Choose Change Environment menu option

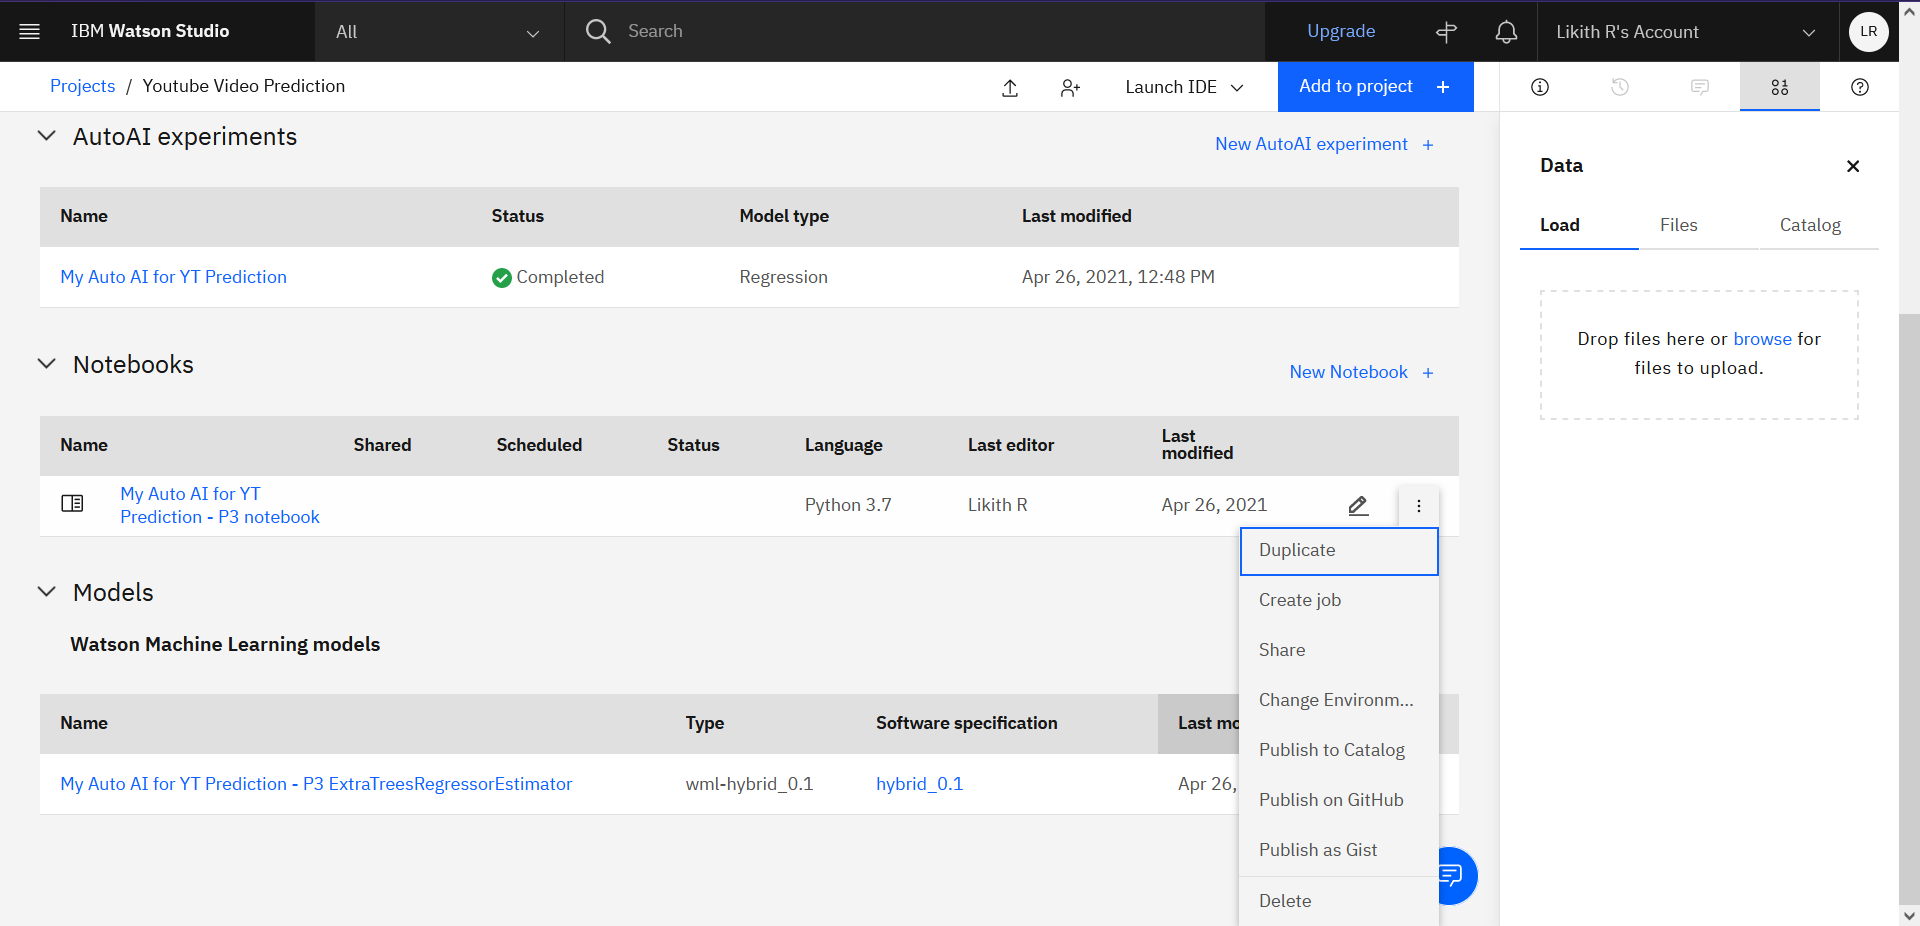point(1339,700)
